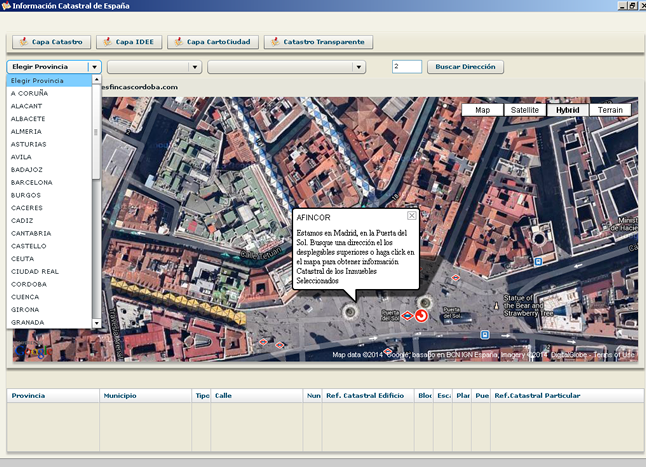Choose A CORUÑA from province list
Viewport: 646px width, 467px height.
pyautogui.click(x=49, y=93)
